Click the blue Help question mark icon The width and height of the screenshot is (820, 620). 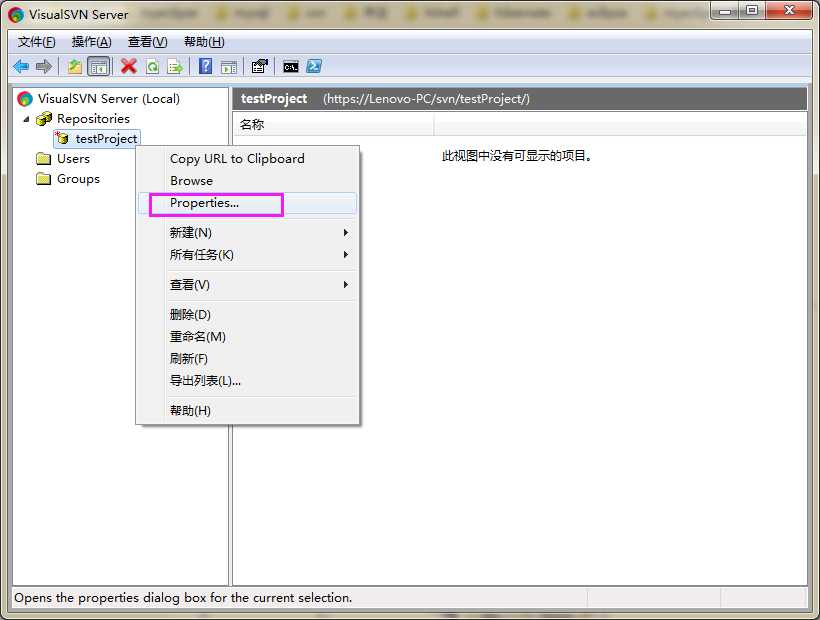[x=206, y=66]
